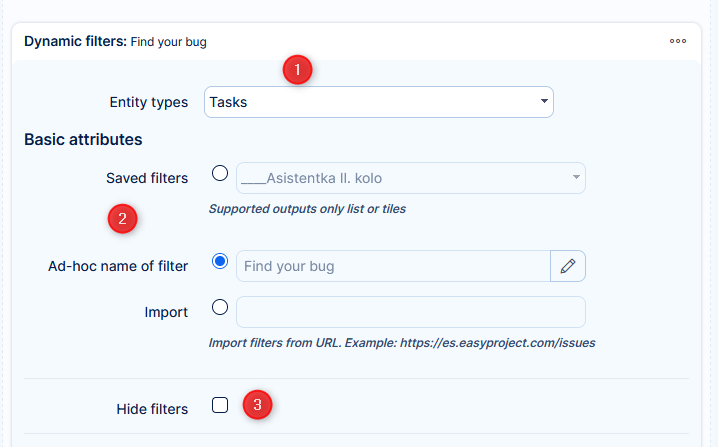Open the three-dots module options menu

click(678, 41)
